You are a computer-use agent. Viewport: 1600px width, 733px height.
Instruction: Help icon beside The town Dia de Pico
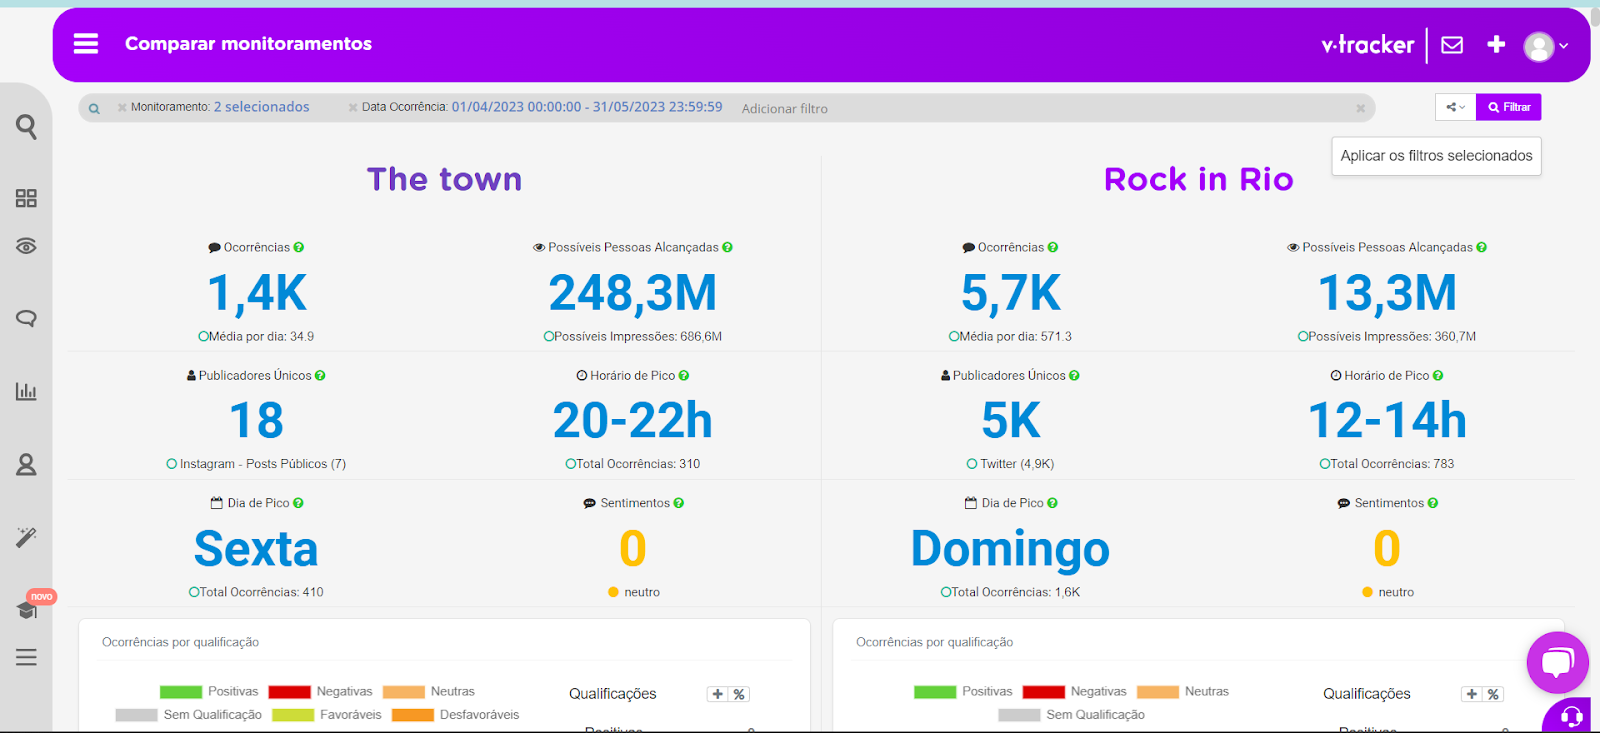tap(298, 503)
